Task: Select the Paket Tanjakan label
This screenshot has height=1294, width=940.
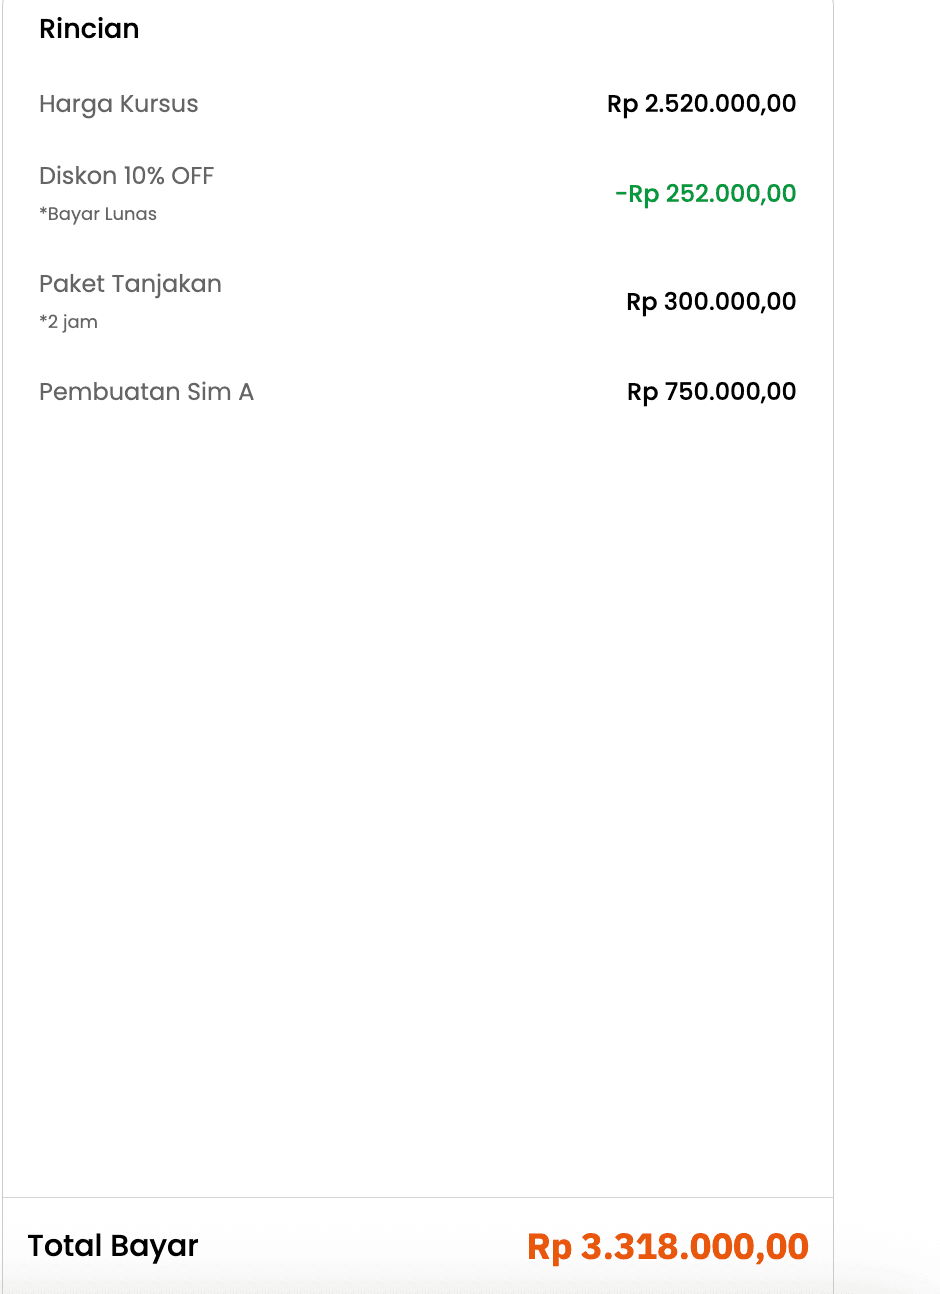Action: pyautogui.click(x=130, y=284)
